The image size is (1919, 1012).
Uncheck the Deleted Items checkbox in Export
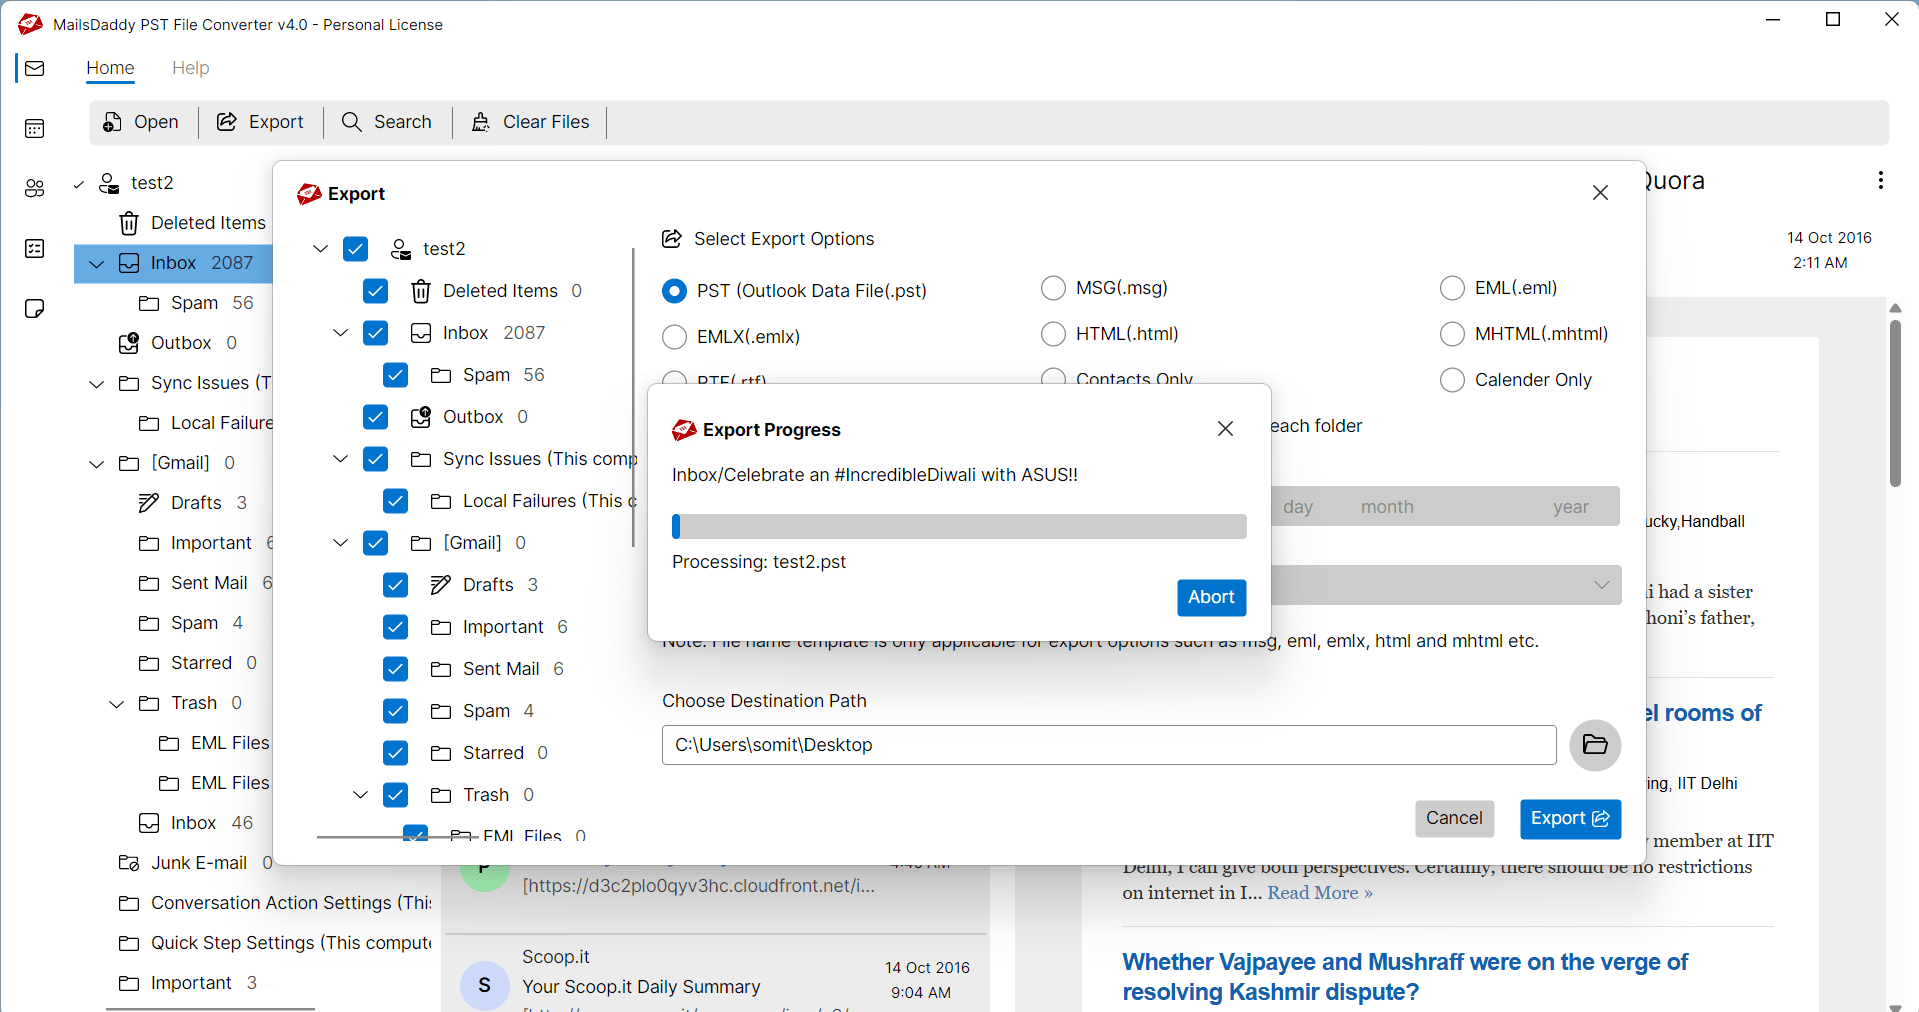click(x=375, y=291)
